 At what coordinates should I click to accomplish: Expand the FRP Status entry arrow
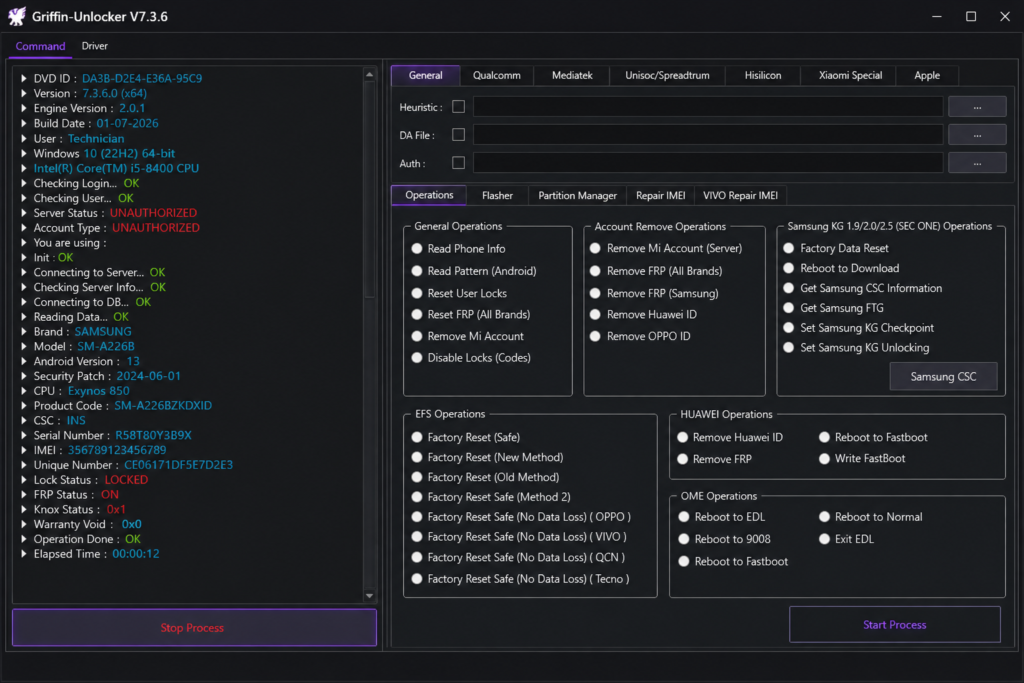24,495
